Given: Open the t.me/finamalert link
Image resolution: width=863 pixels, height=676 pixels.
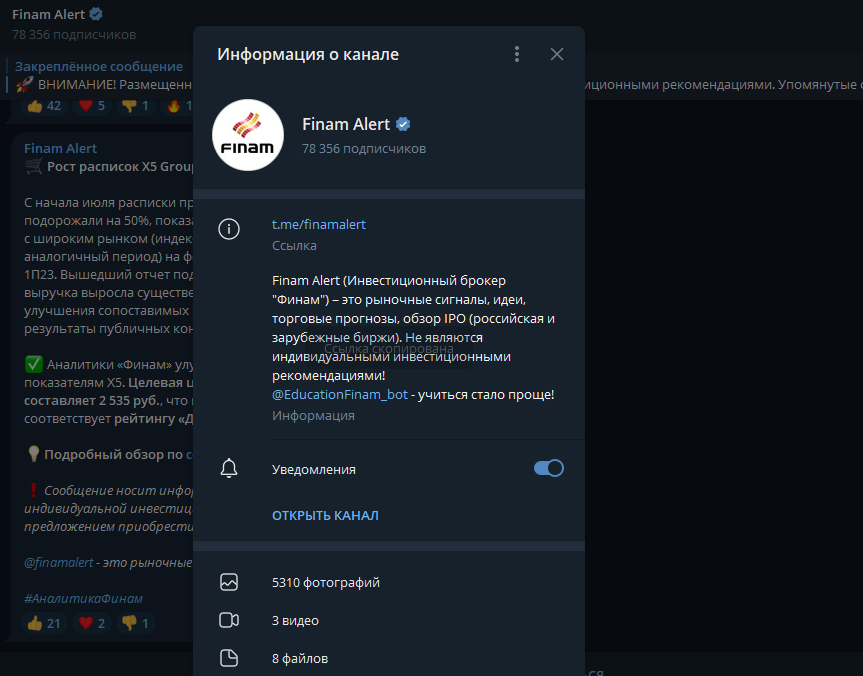Looking at the screenshot, I should click(318, 224).
